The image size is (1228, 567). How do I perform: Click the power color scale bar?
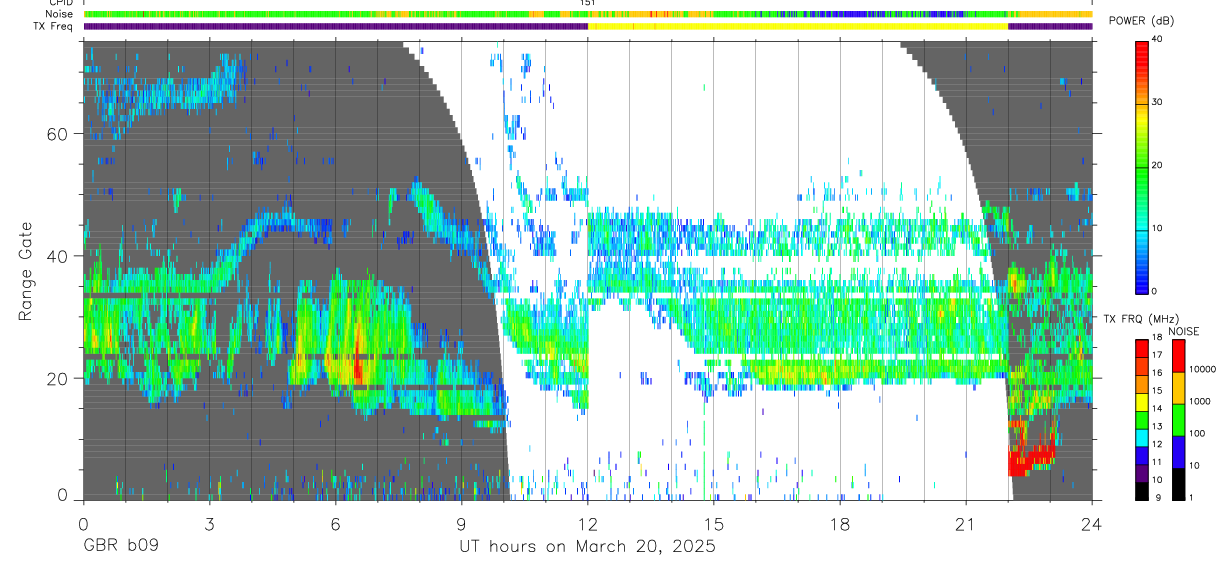(x=1142, y=166)
